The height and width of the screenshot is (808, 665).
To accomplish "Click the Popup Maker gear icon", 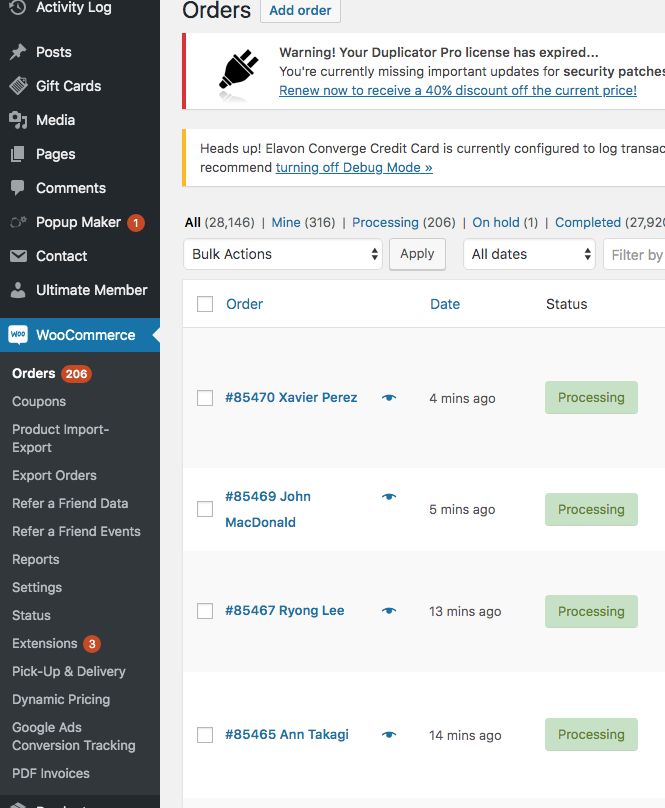I will coord(18,222).
